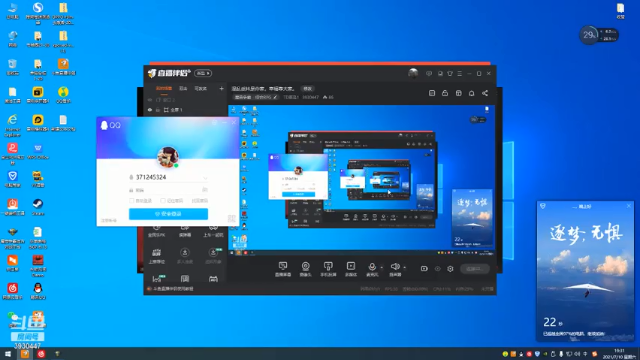Click the webcam source icon in streaming toolbar
Image resolution: width=640 pixels, height=360 pixels.
click(305, 267)
